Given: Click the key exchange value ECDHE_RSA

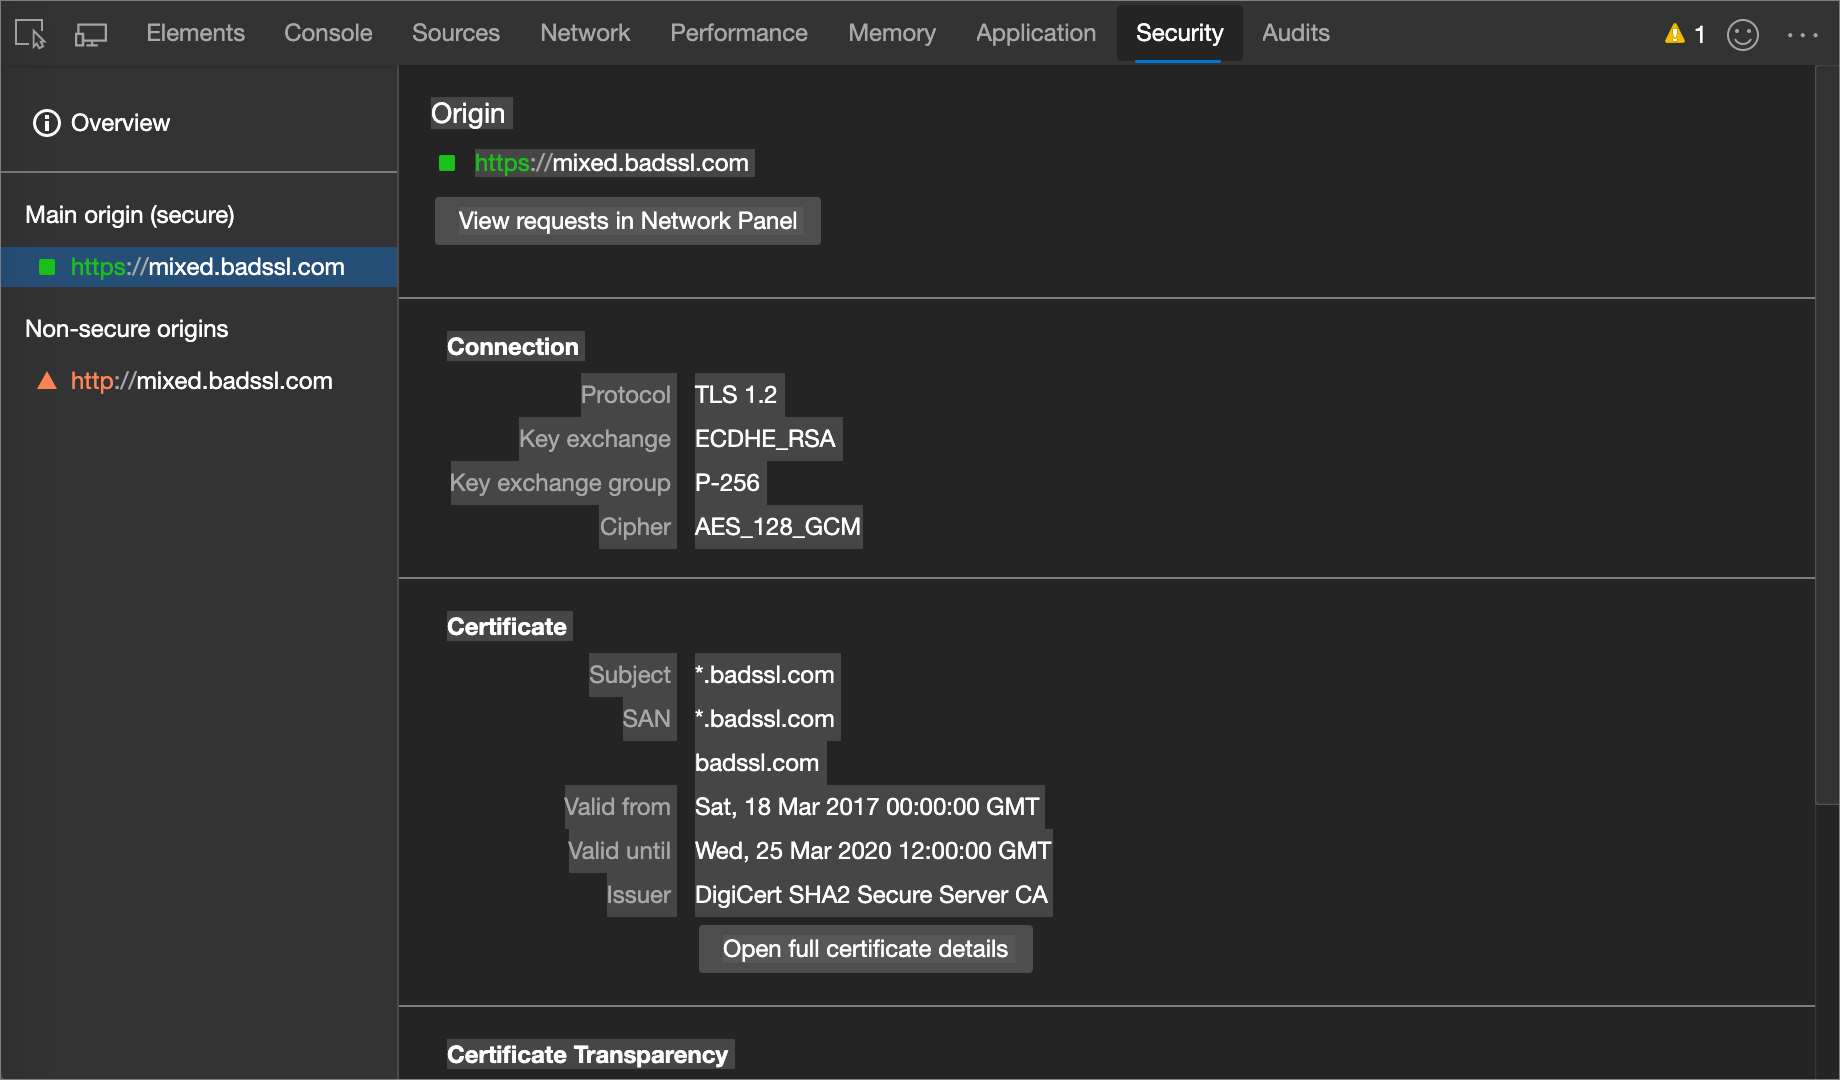Looking at the screenshot, I should coord(765,439).
